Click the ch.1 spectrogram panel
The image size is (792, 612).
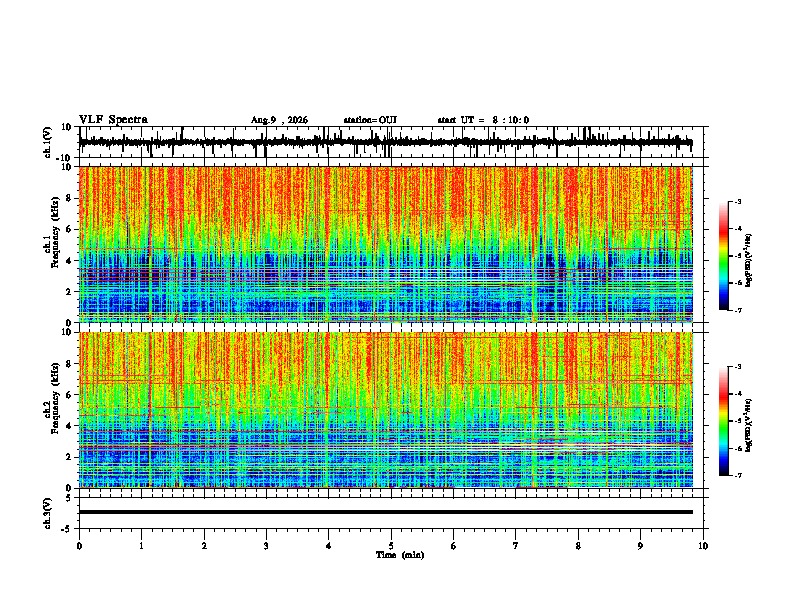click(386, 244)
